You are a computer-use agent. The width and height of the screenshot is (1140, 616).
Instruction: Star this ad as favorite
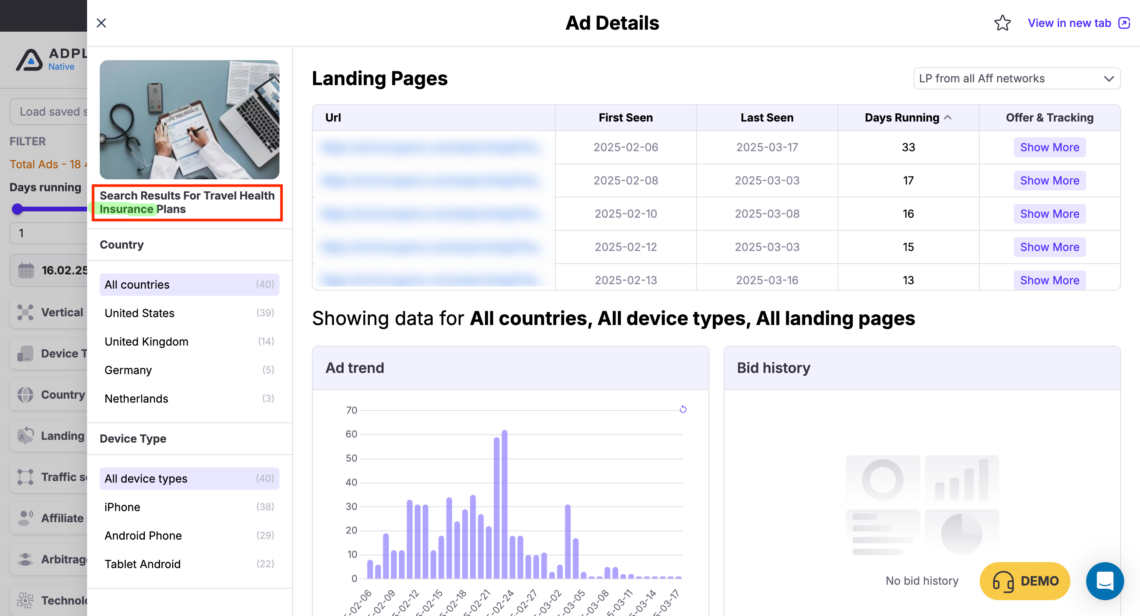click(x=1003, y=22)
